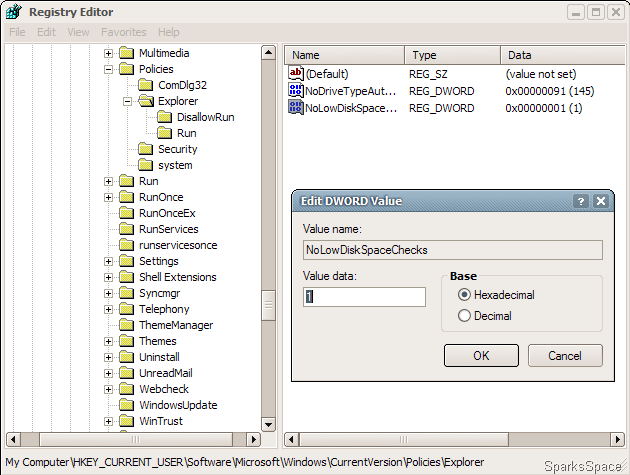This screenshot has height=475, width=630.
Task: Click the (Default) string value icon
Action: (296, 73)
